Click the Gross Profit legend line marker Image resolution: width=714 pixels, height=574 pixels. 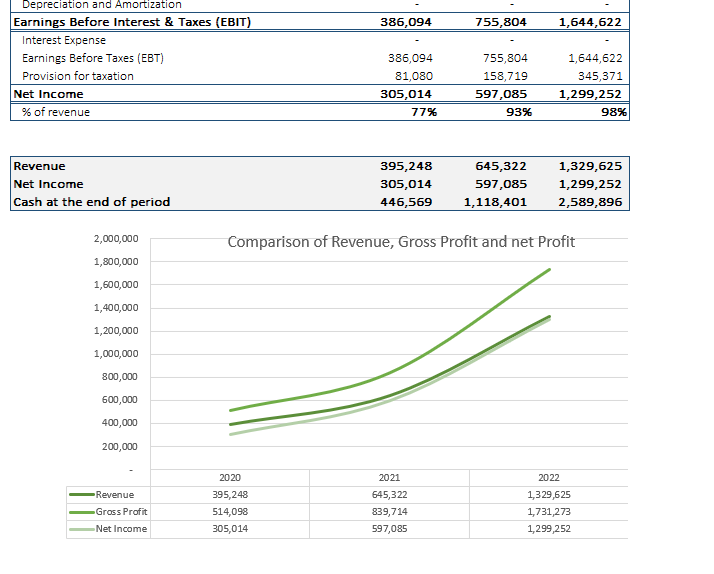point(82,512)
